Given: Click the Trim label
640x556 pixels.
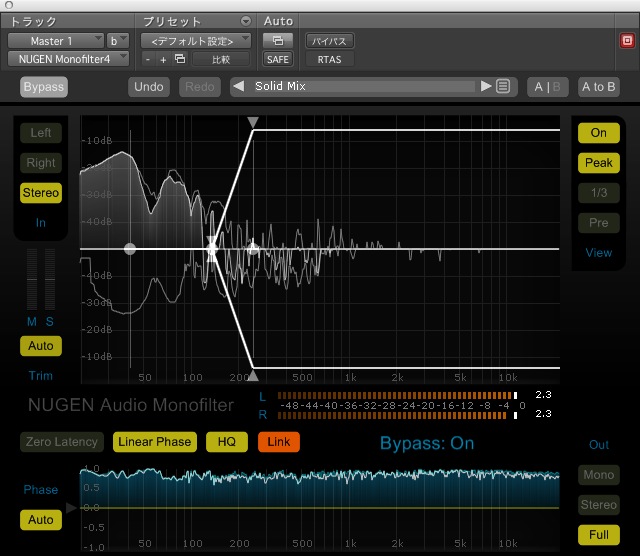Looking at the screenshot, I should (x=41, y=376).
